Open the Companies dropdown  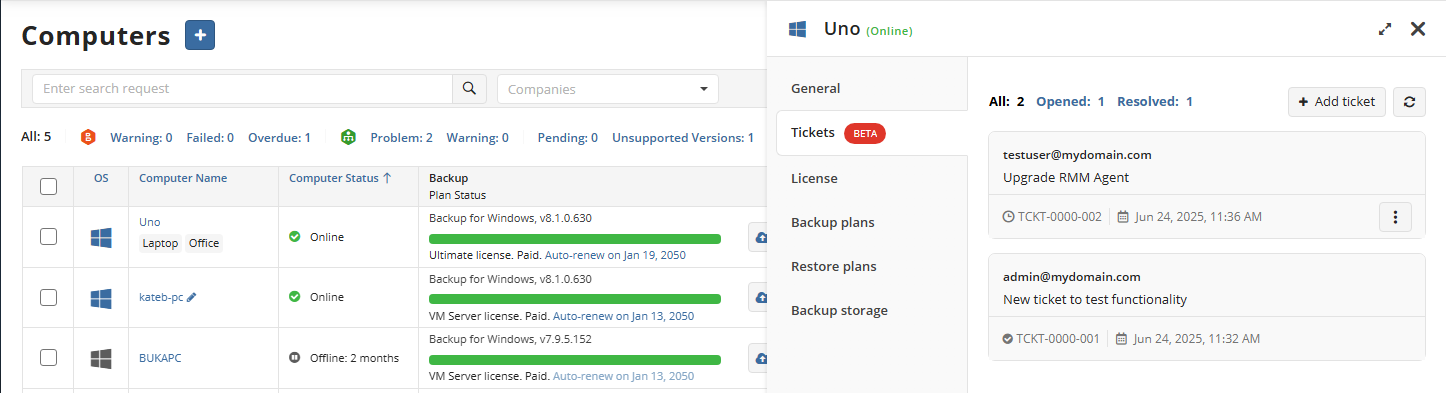pyautogui.click(x=608, y=89)
